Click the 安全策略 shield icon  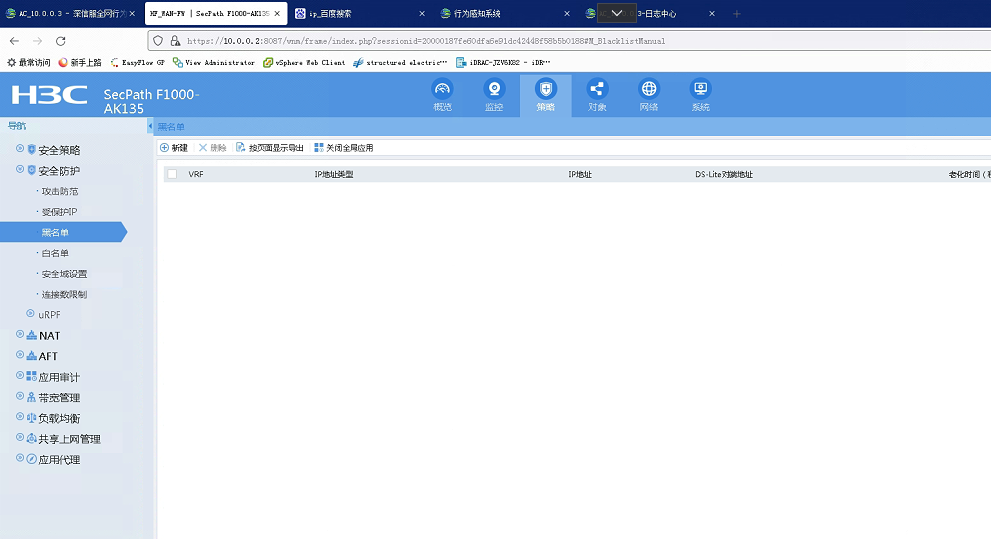(32, 150)
